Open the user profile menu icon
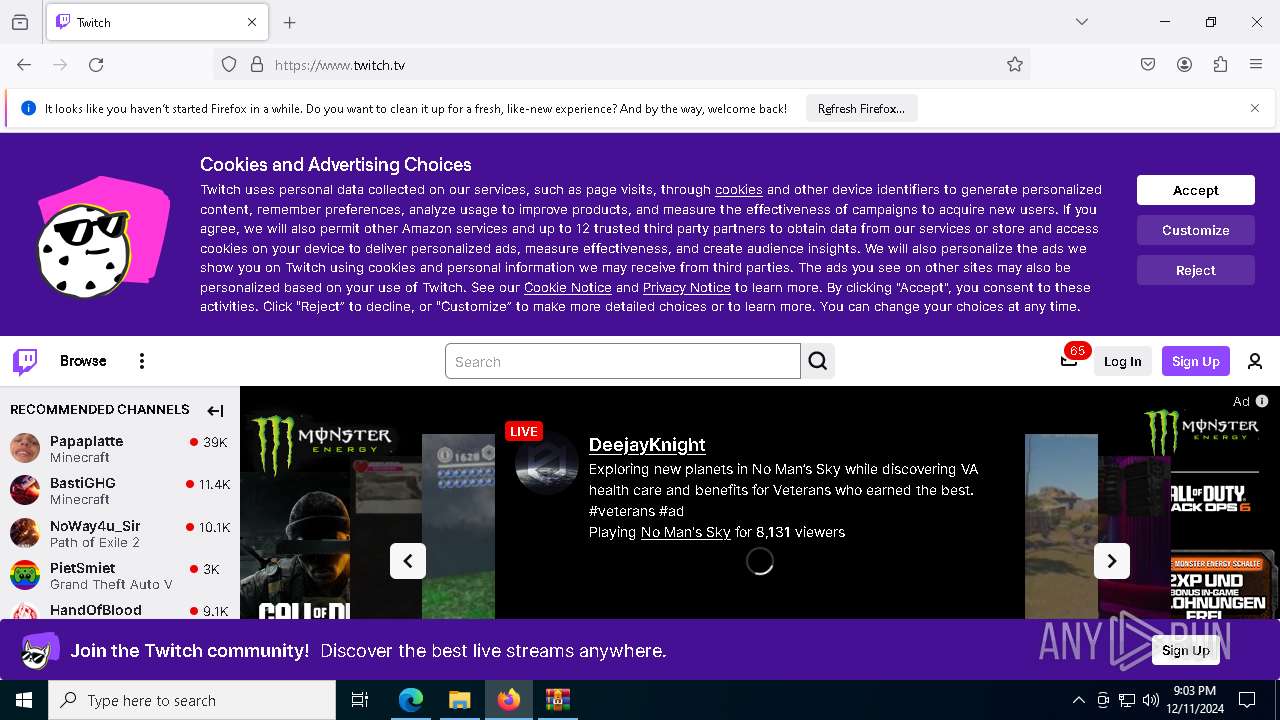 click(1255, 361)
